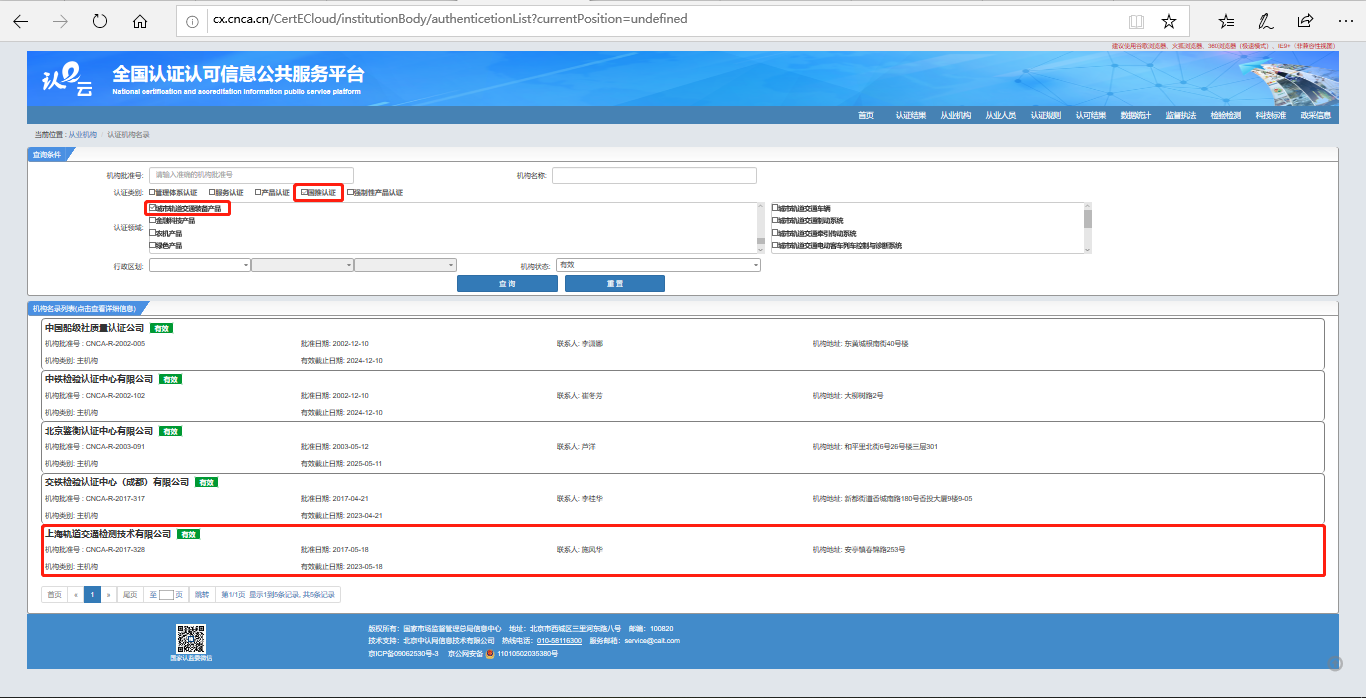Open 交铁检验认证中心（成都）有限公司 details

click(x=117, y=482)
